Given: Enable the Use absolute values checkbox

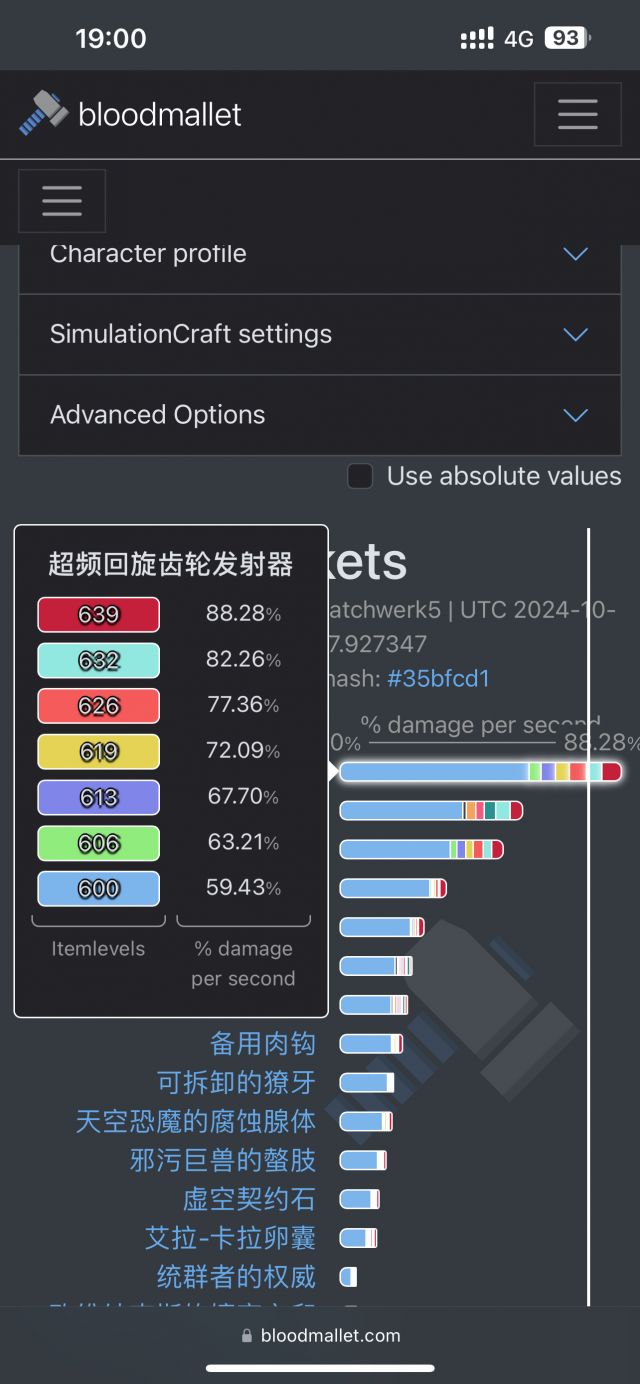Looking at the screenshot, I should click(360, 476).
